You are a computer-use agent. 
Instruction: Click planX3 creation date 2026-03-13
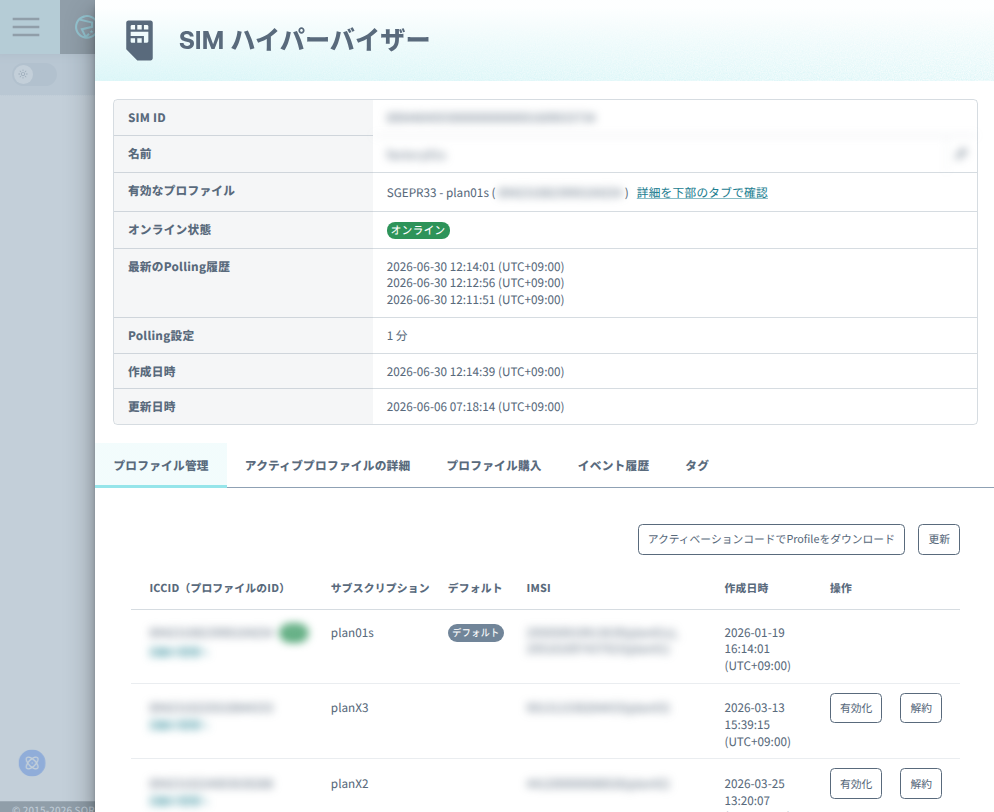tap(758, 725)
